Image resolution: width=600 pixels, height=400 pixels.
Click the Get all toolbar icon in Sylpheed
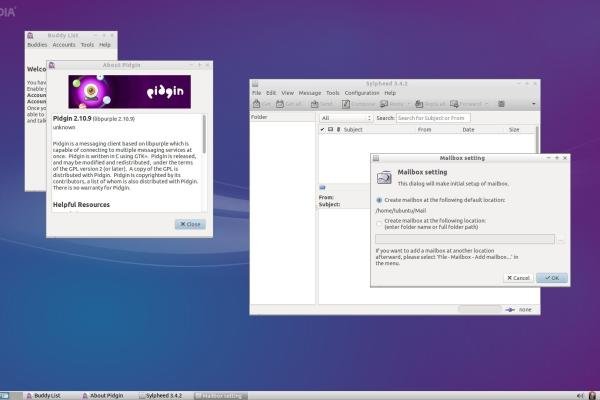coord(280,104)
